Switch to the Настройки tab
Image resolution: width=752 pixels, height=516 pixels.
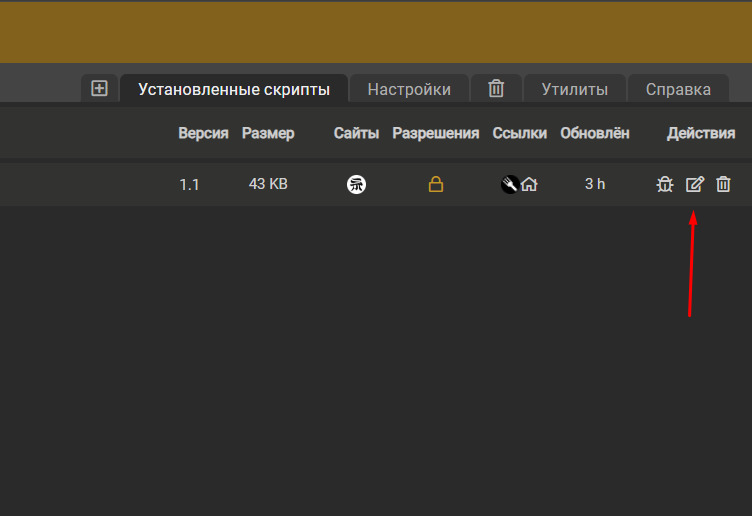(409, 89)
